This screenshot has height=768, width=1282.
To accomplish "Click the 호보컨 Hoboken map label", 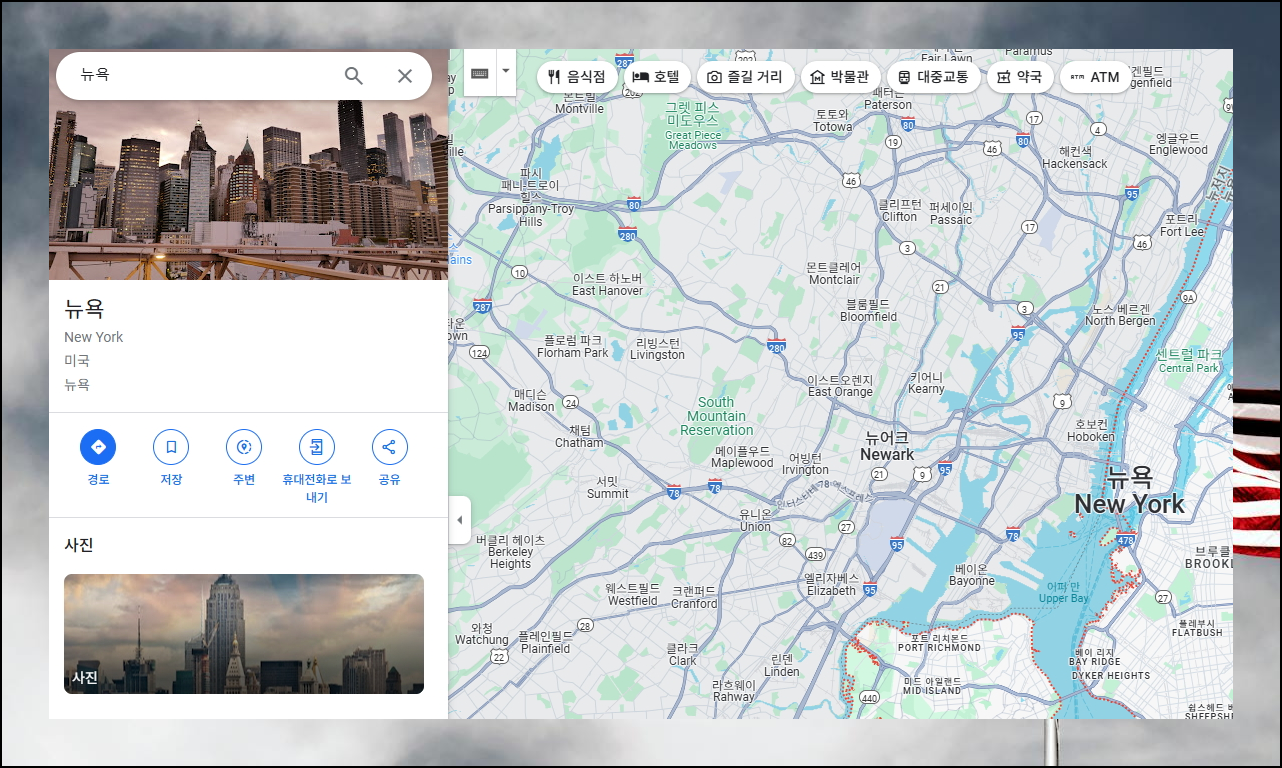I will [1091, 430].
